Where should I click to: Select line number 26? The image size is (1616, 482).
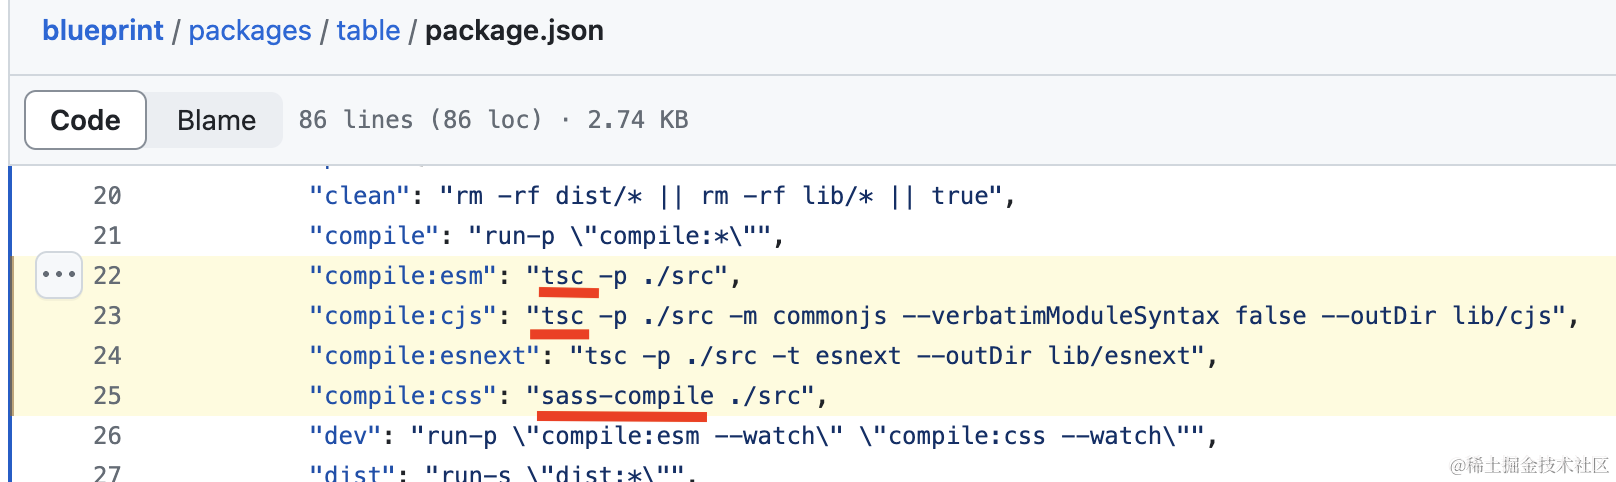click(107, 436)
